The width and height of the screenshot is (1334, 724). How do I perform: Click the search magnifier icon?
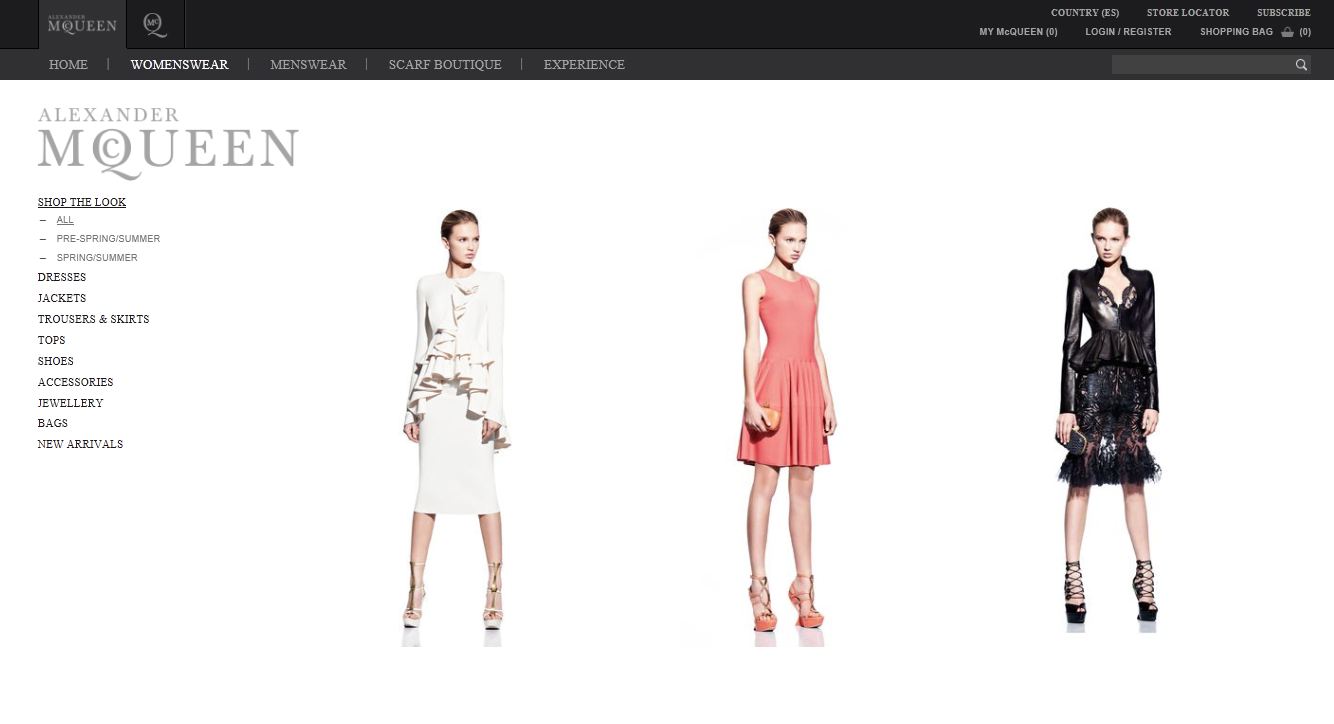pos(1301,65)
